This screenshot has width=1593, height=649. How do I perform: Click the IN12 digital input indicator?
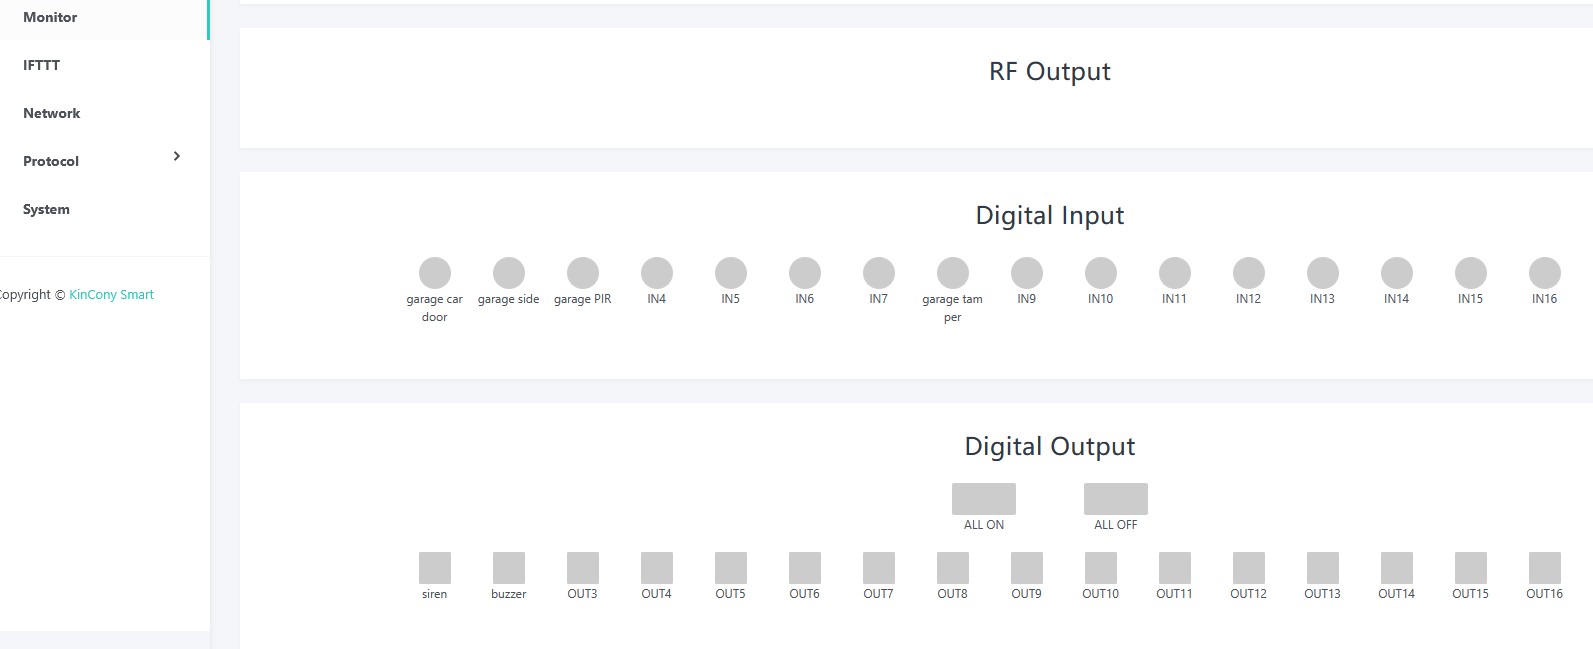[1248, 273]
